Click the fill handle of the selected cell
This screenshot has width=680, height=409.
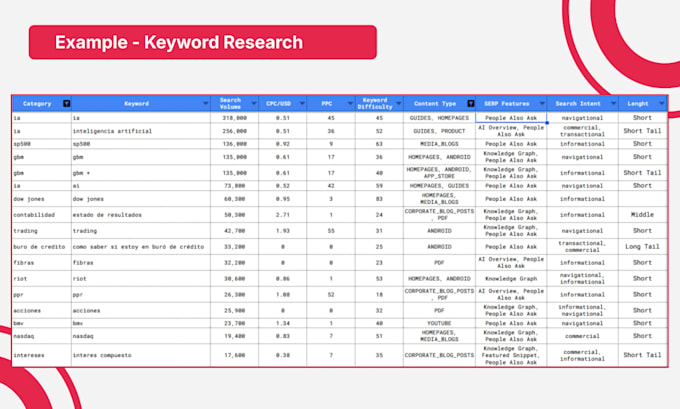[x=547, y=123]
